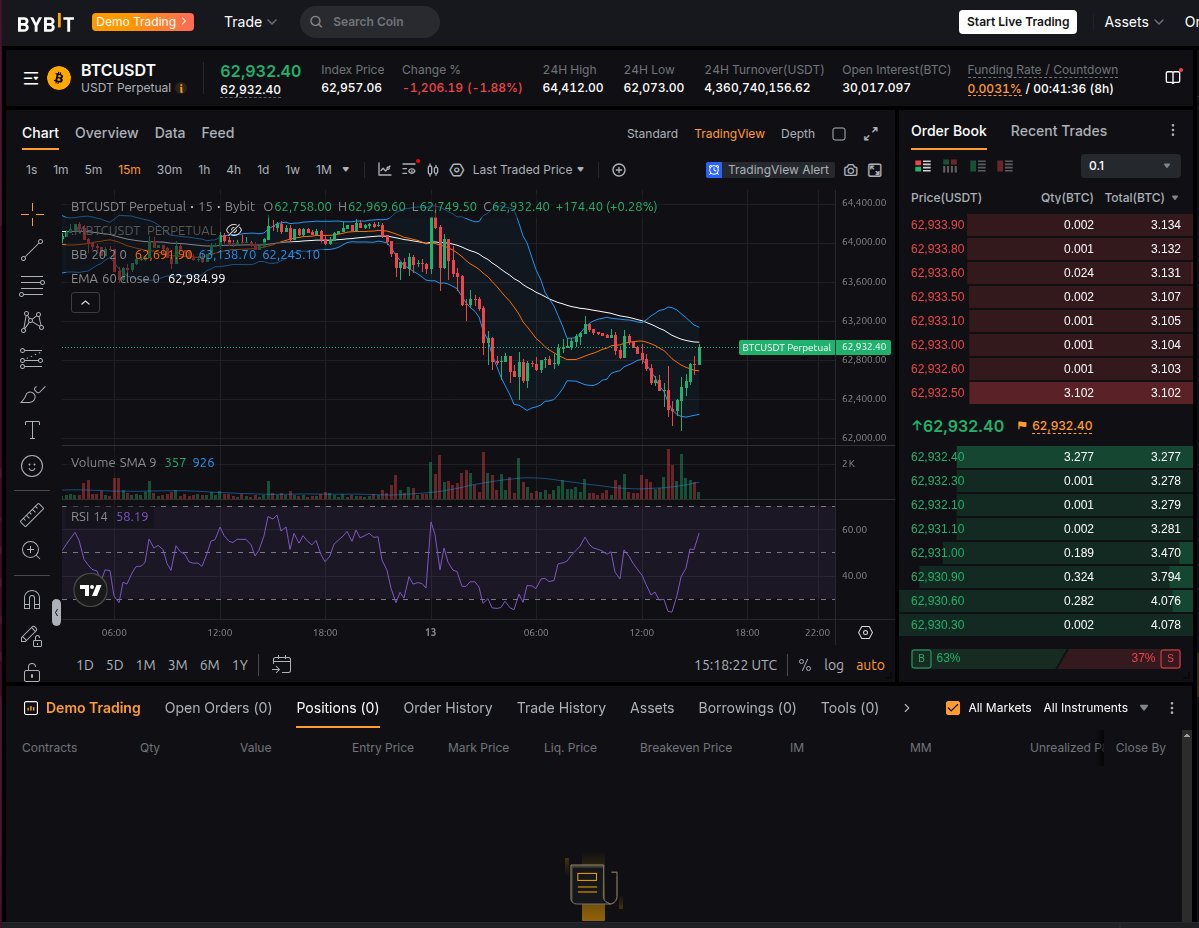Toggle percent scale mode

804,665
